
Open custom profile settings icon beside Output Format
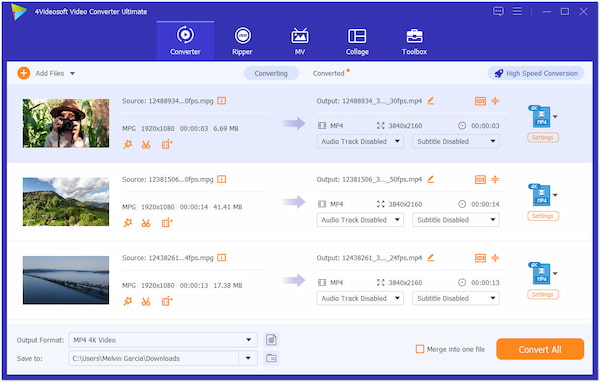point(271,340)
